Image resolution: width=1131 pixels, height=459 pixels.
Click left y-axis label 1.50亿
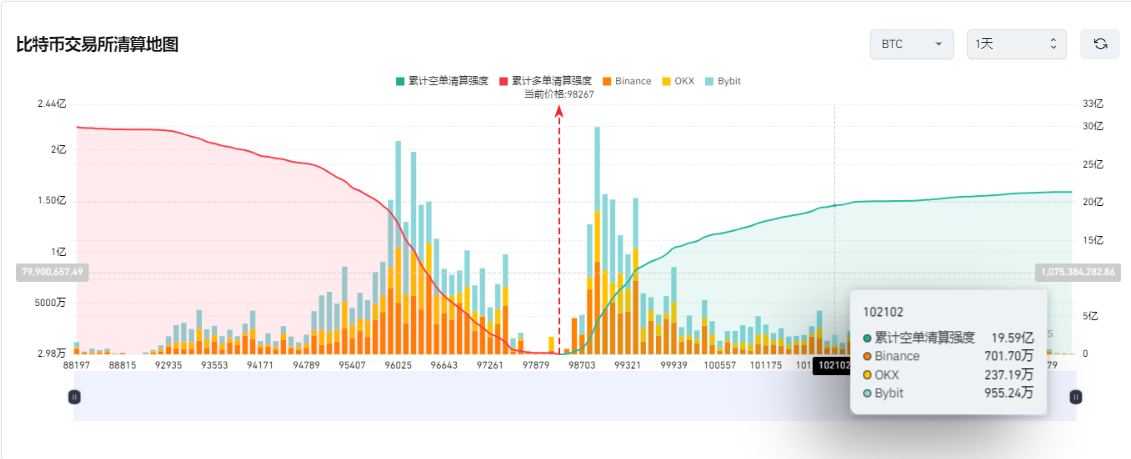point(51,201)
